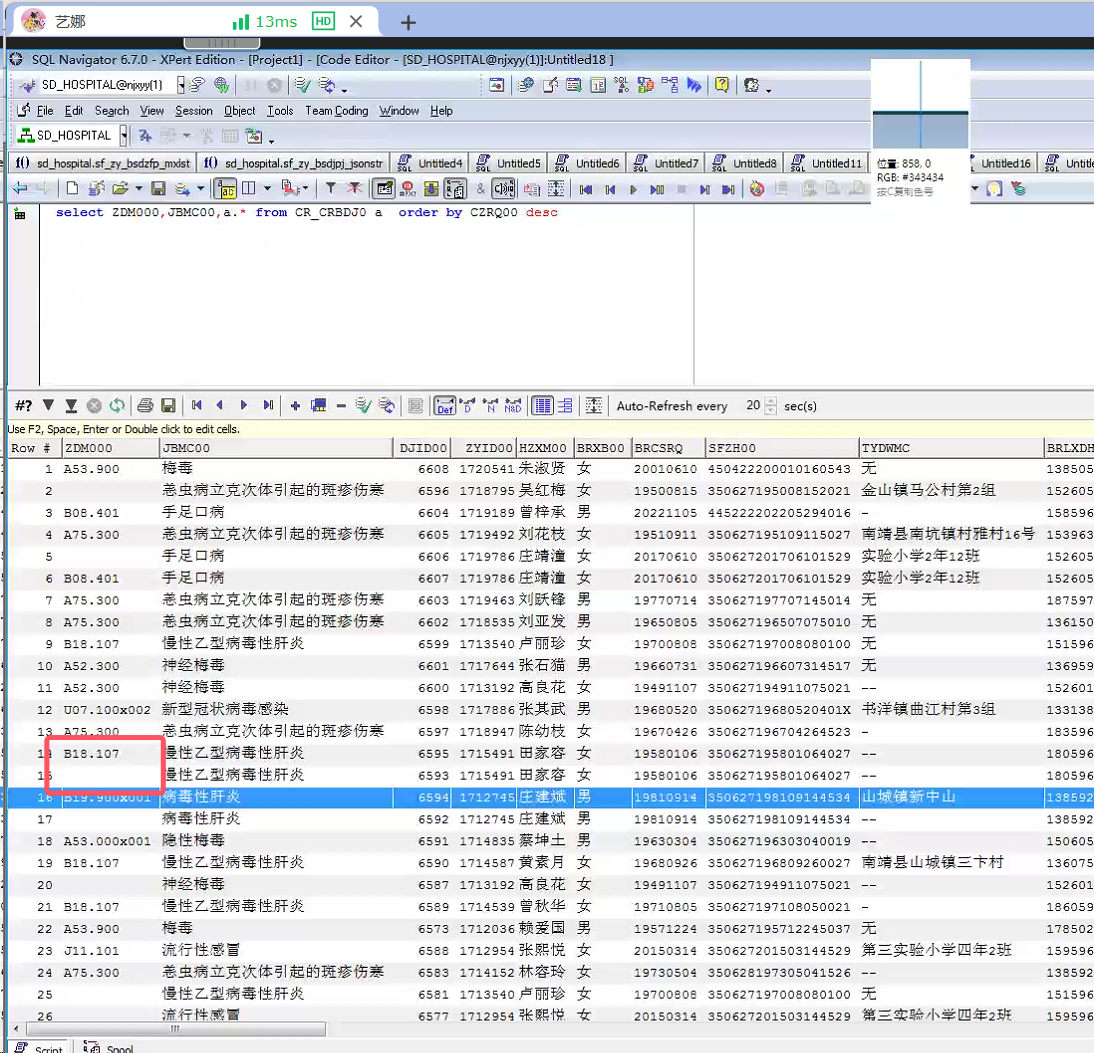This screenshot has width=1094, height=1053.
Task: Click the green Execute play button
Action: pyautogui.click(x=633, y=189)
